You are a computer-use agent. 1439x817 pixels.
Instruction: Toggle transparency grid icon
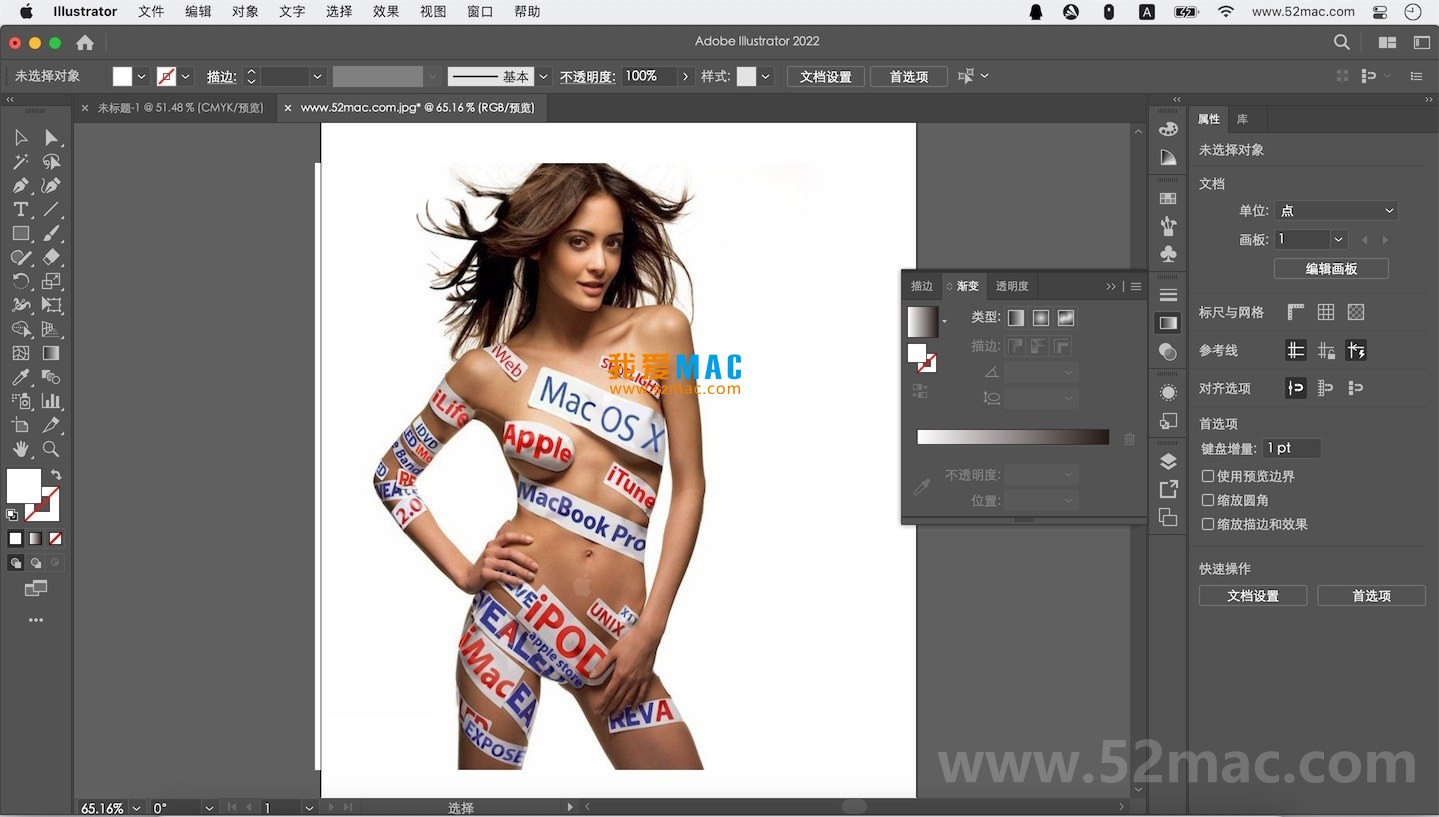pyautogui.click(x=1356, y=312)
